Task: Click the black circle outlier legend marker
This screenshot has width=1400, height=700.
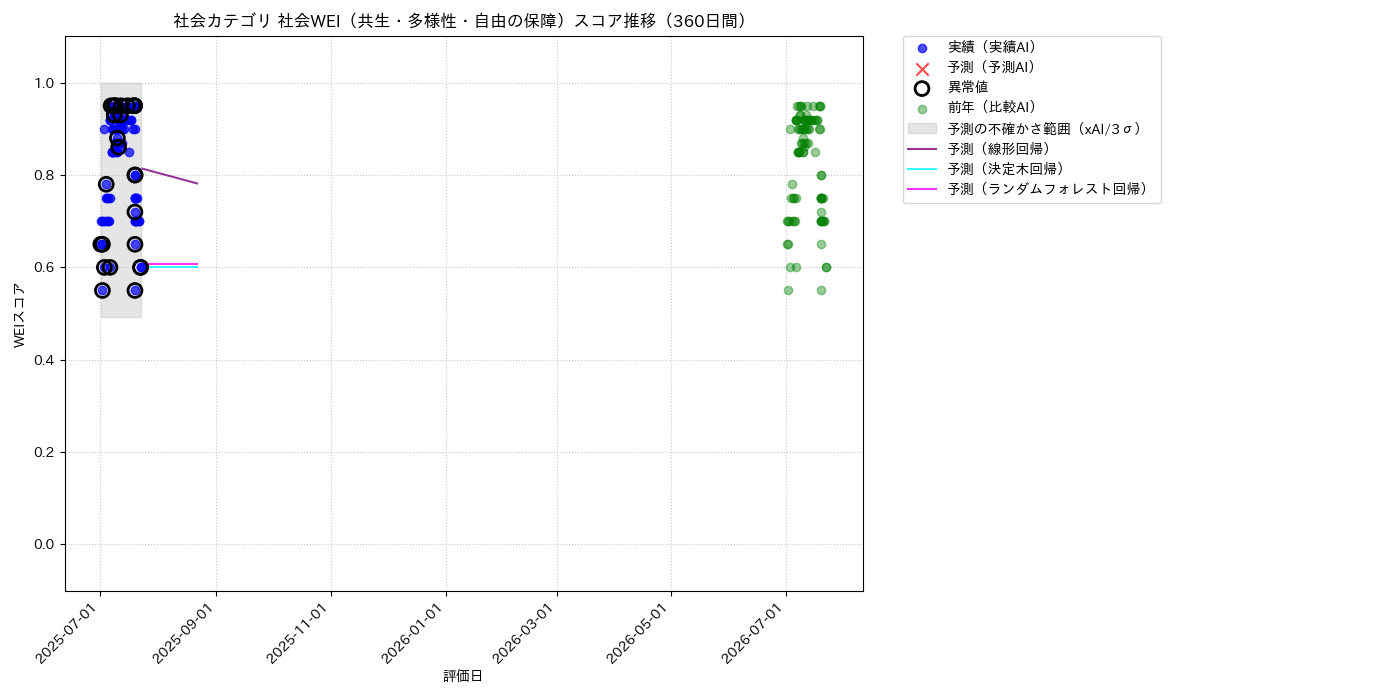Action: [922, 88]
